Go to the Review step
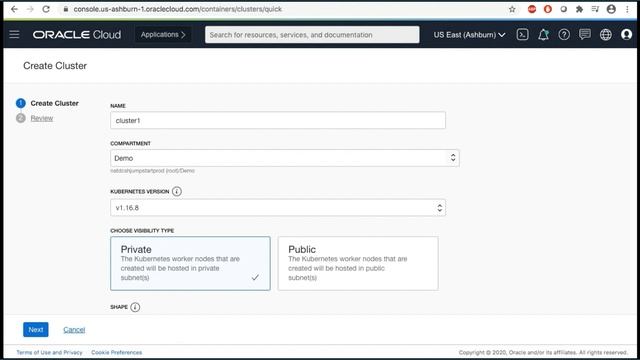 42,118
